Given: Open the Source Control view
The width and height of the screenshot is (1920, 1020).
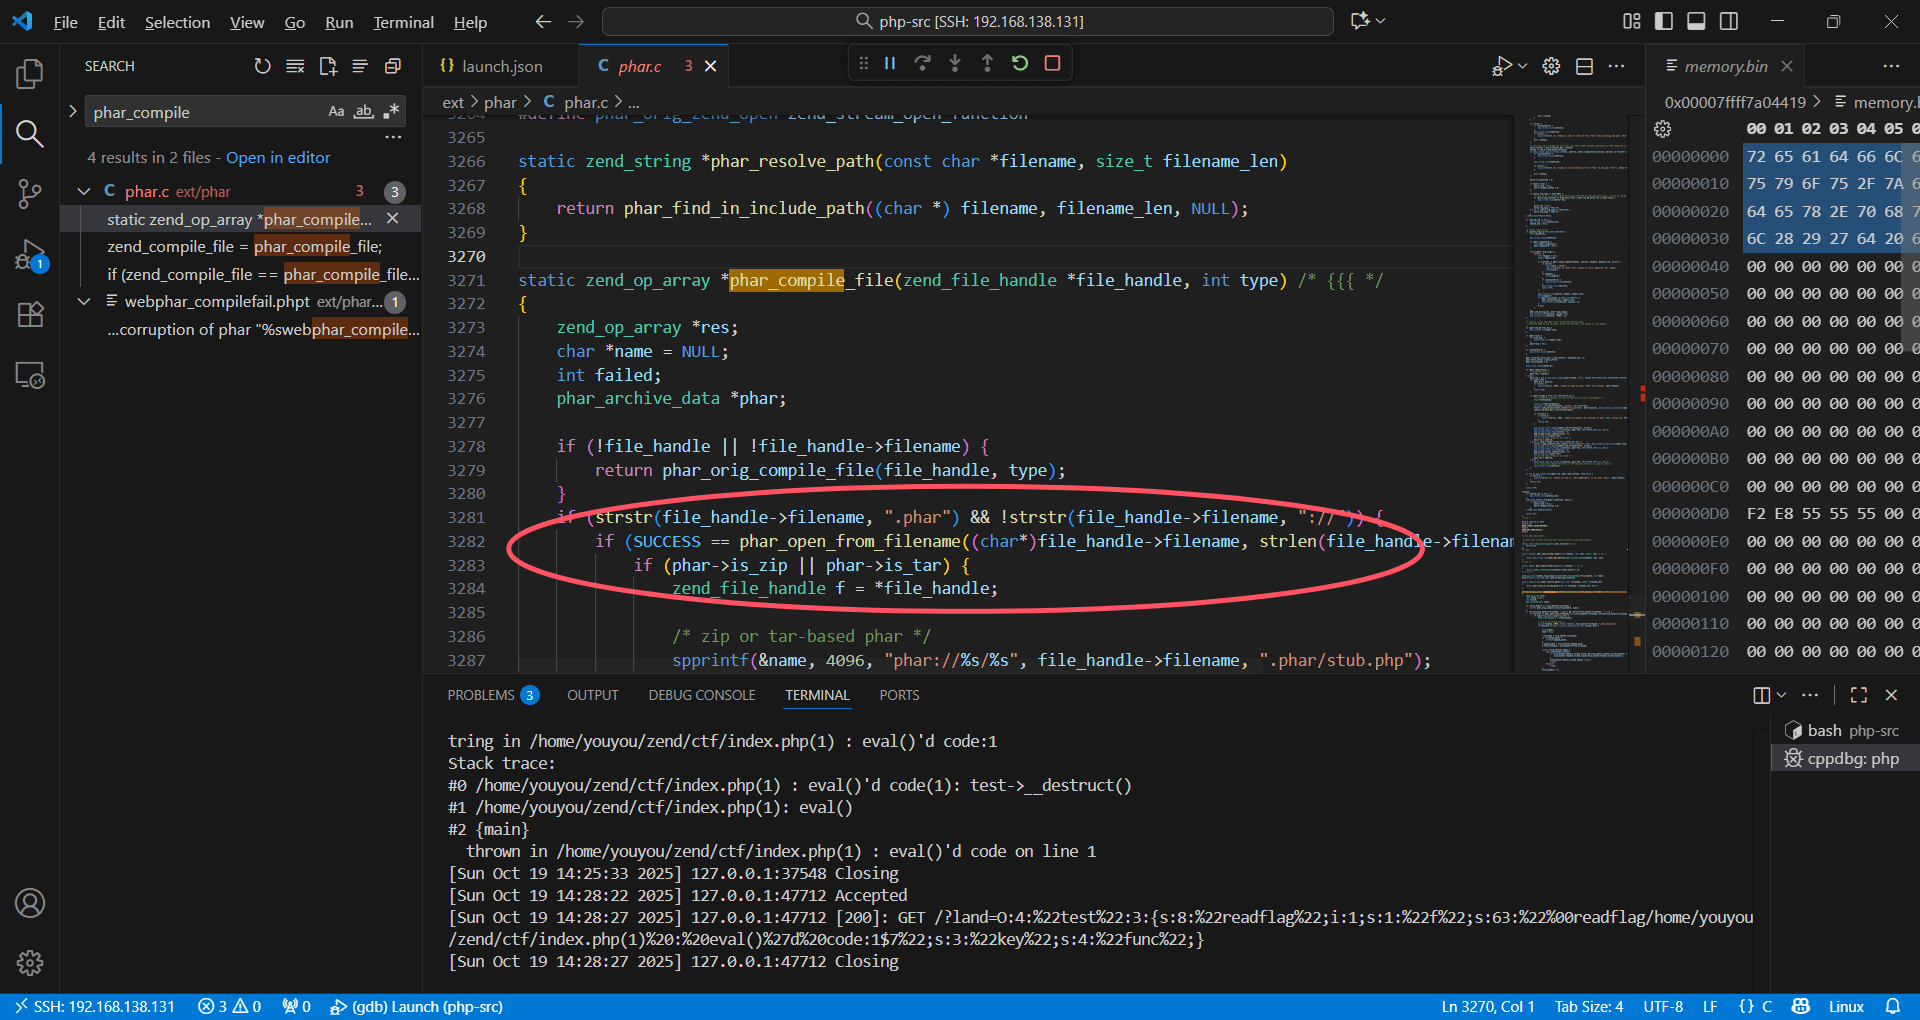Looking at the screenshot, I should coord(30,193).
